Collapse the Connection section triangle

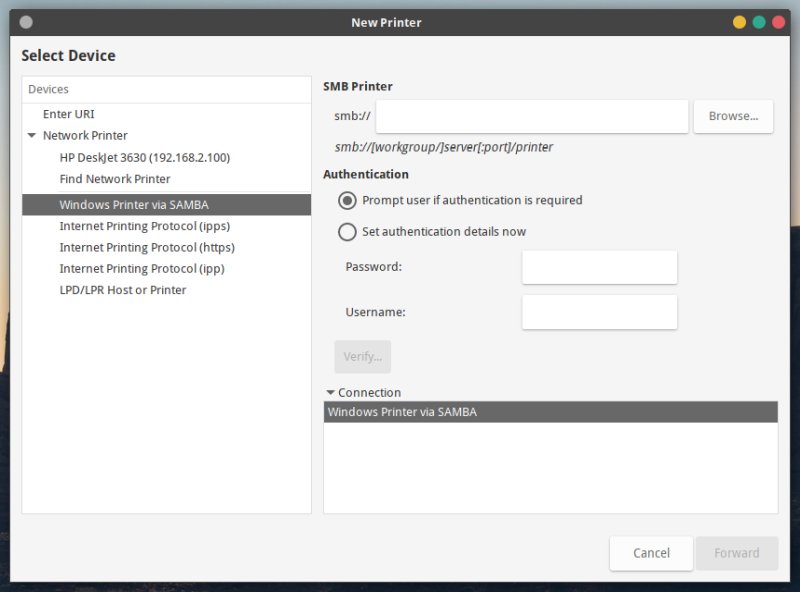[x=330, y=393]
